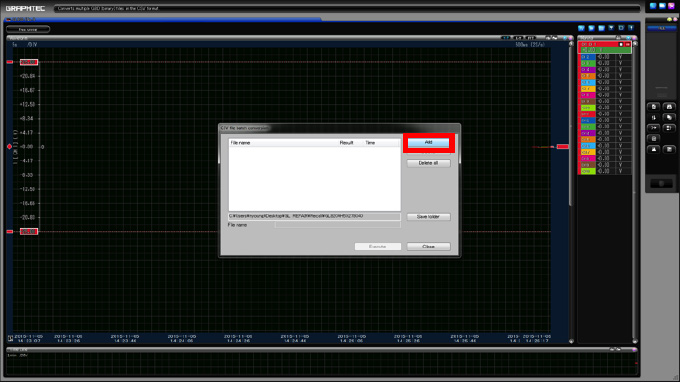Viewport: 680px width, 383px height.
Task: Click the printer icon in right side panel
Action: 669,107
